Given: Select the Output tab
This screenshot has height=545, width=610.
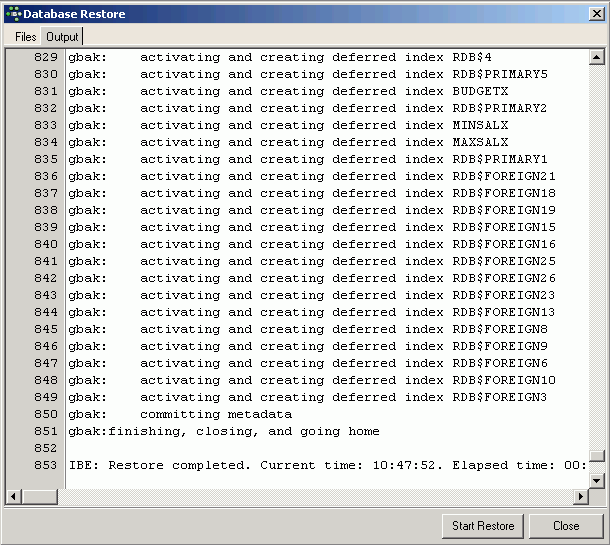Looking at the screenshot, I should pyautogui.click(x=62, y=37).
